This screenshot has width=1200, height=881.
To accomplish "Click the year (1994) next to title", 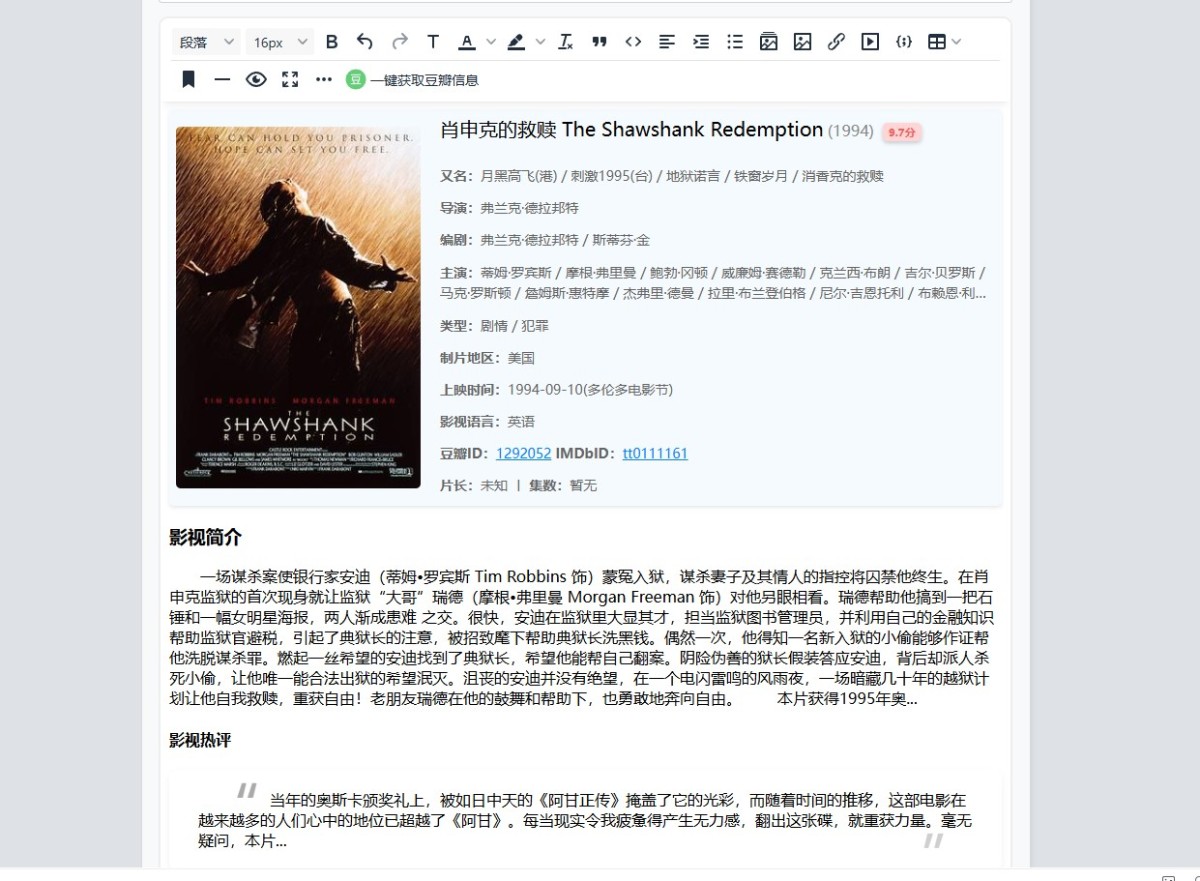I will pos(851,131).
